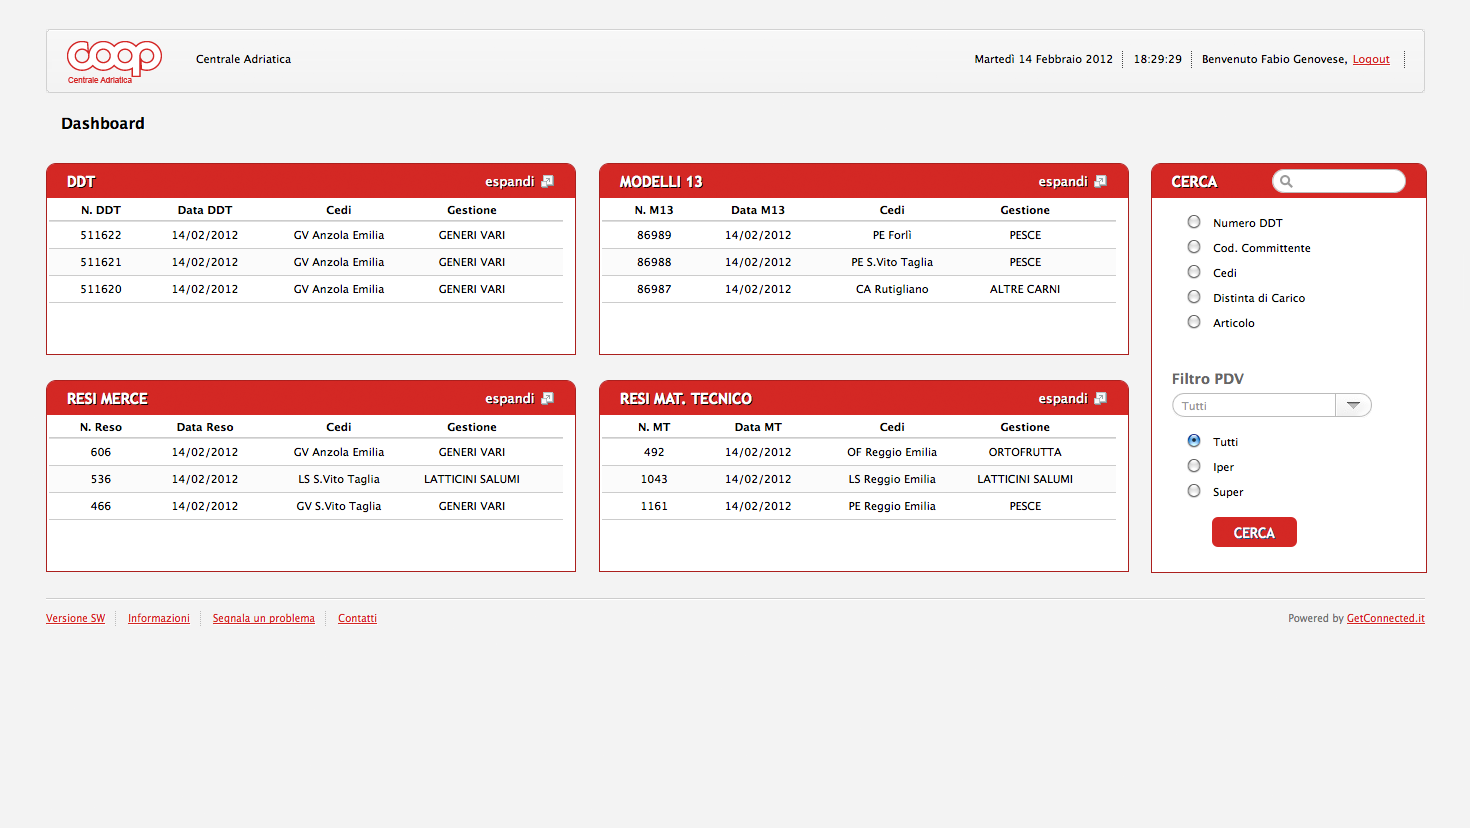Click DDT number 511620
Viewport: 1470px width, 828px height.
101,289
